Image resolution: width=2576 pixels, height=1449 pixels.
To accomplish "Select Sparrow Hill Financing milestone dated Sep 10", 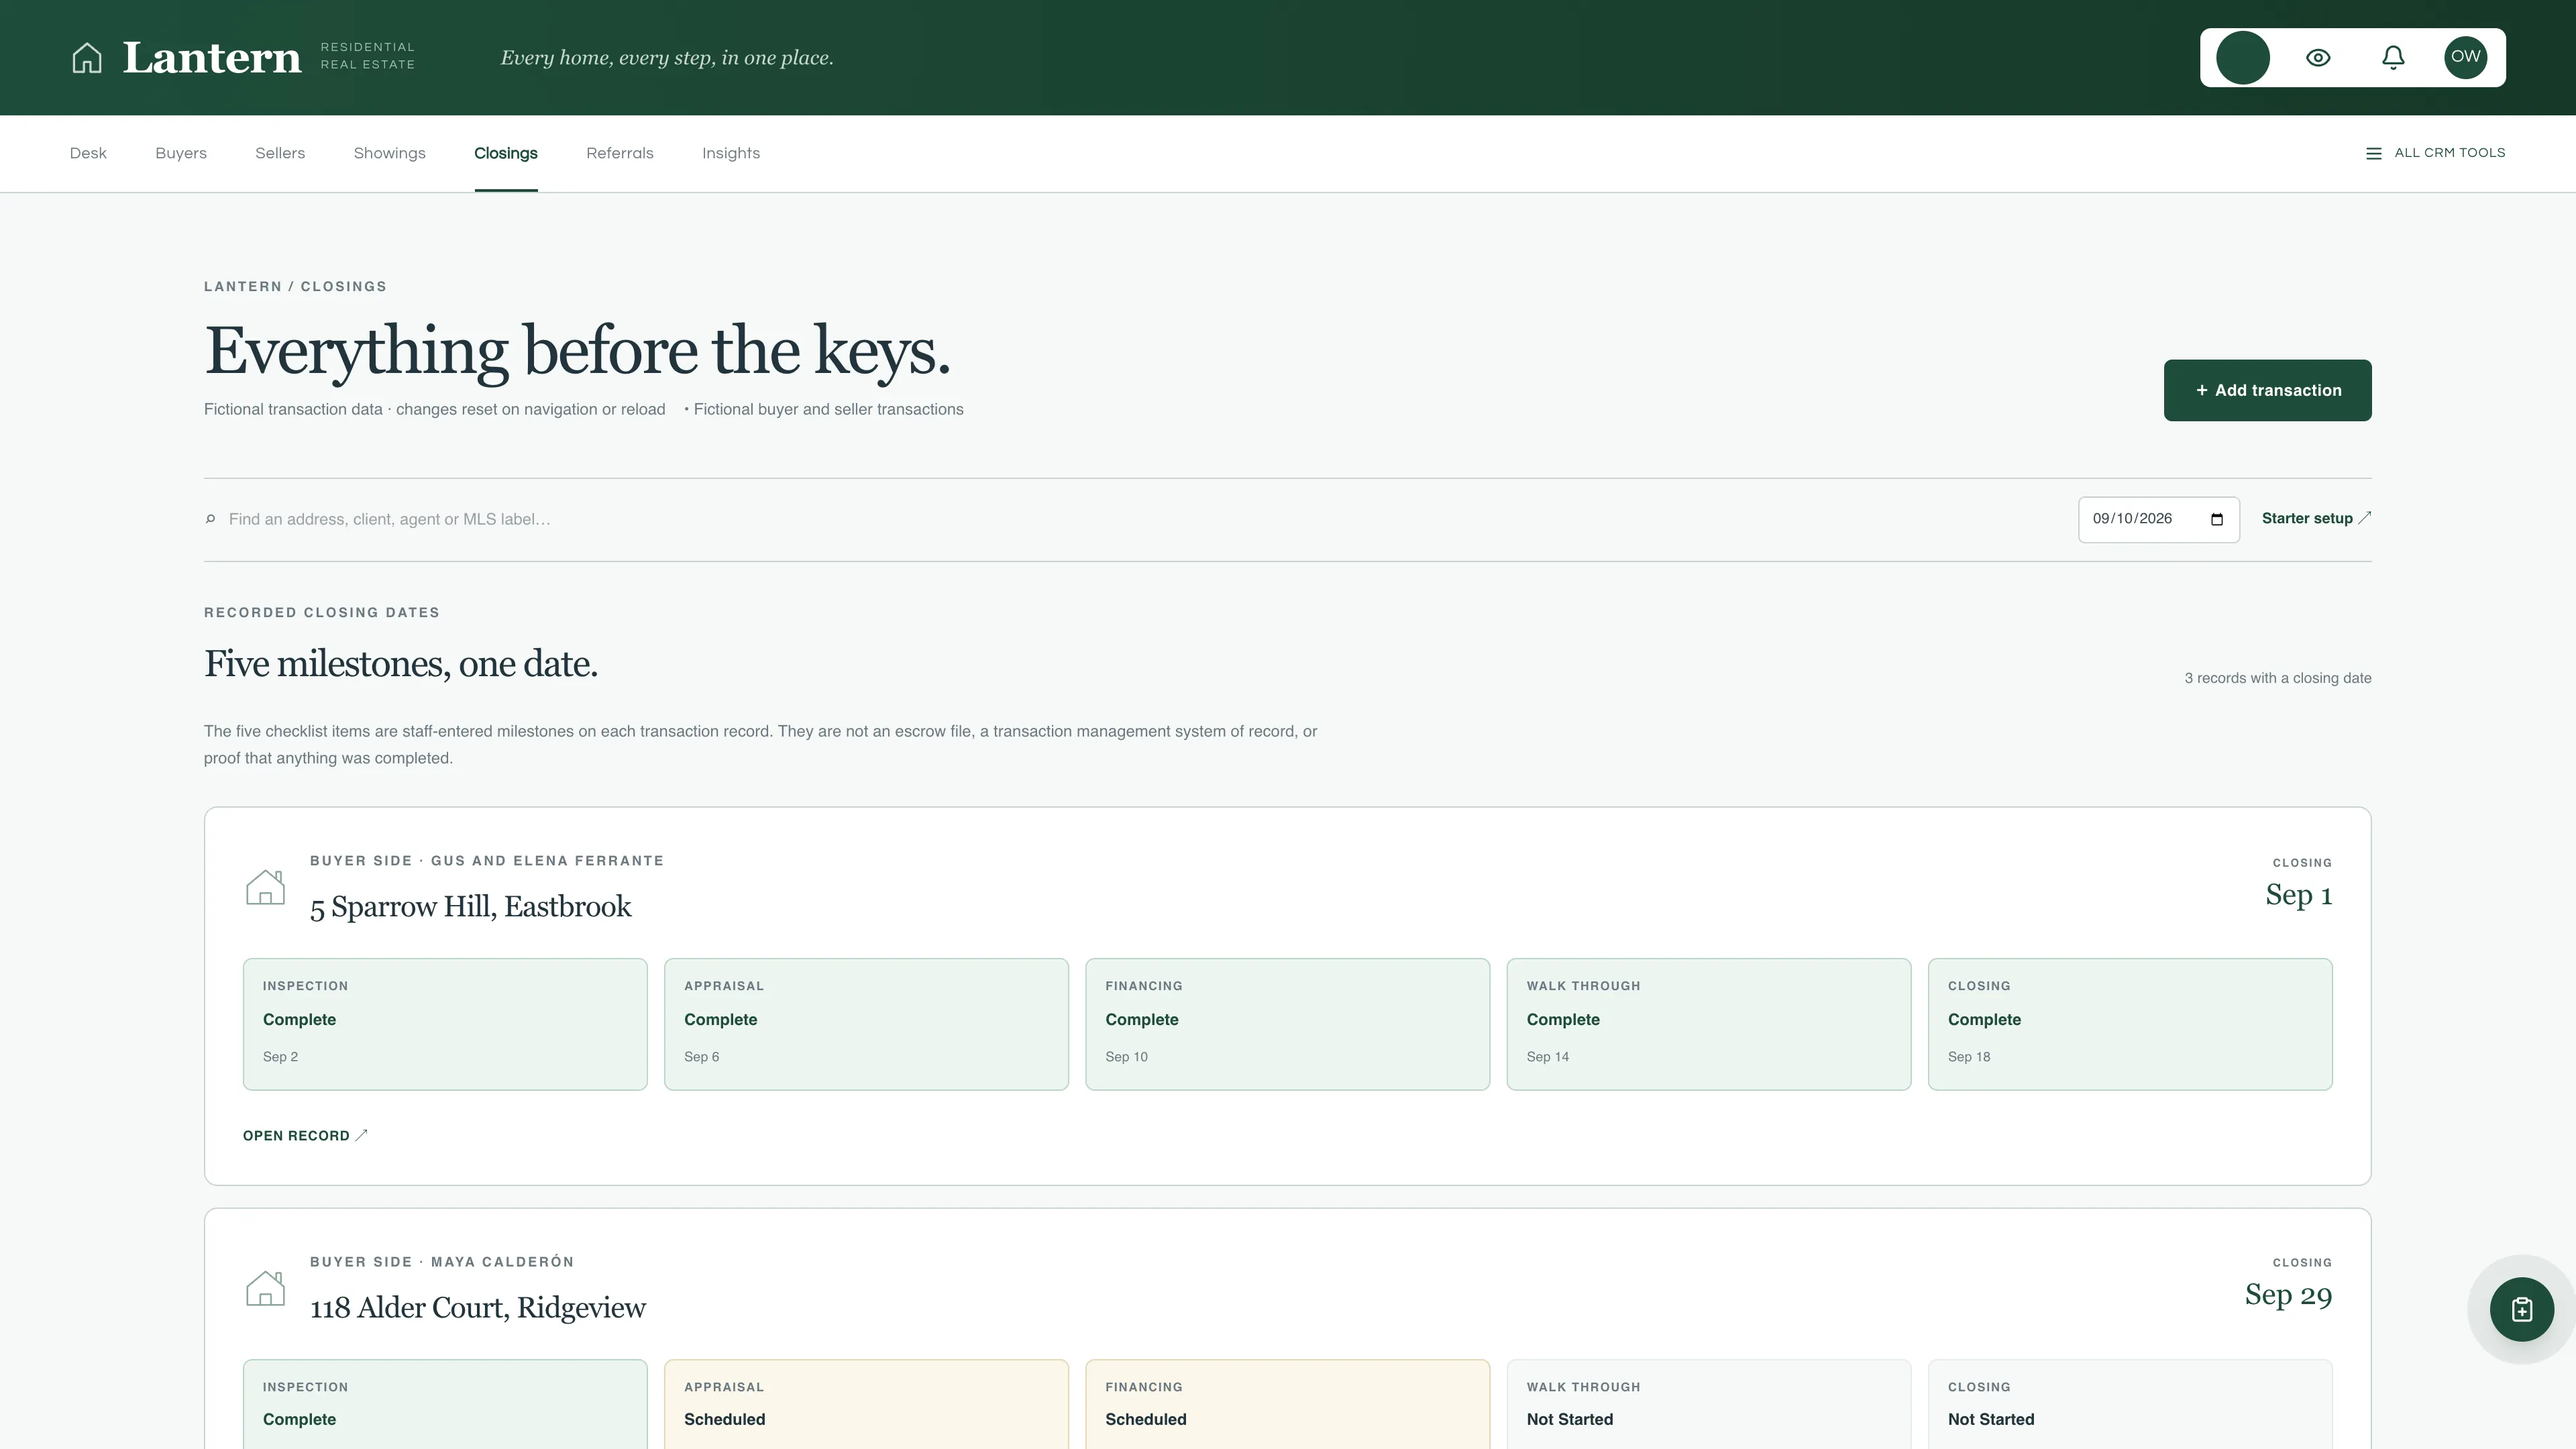I will point(1287,1024).
